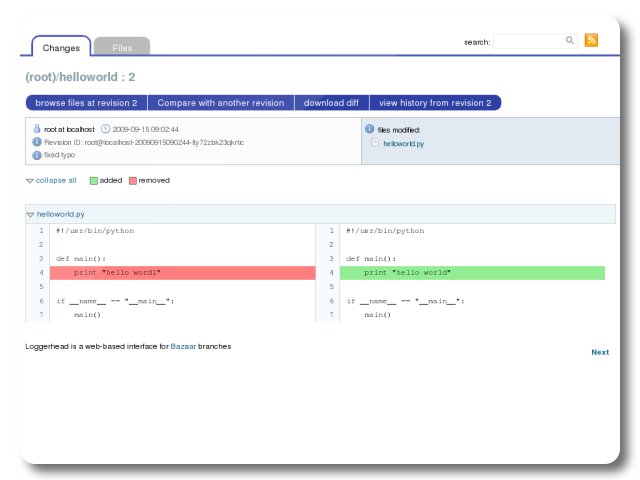Click the RSS feed icon
This screenshot has width=640, height=480.
click(591, 41)
